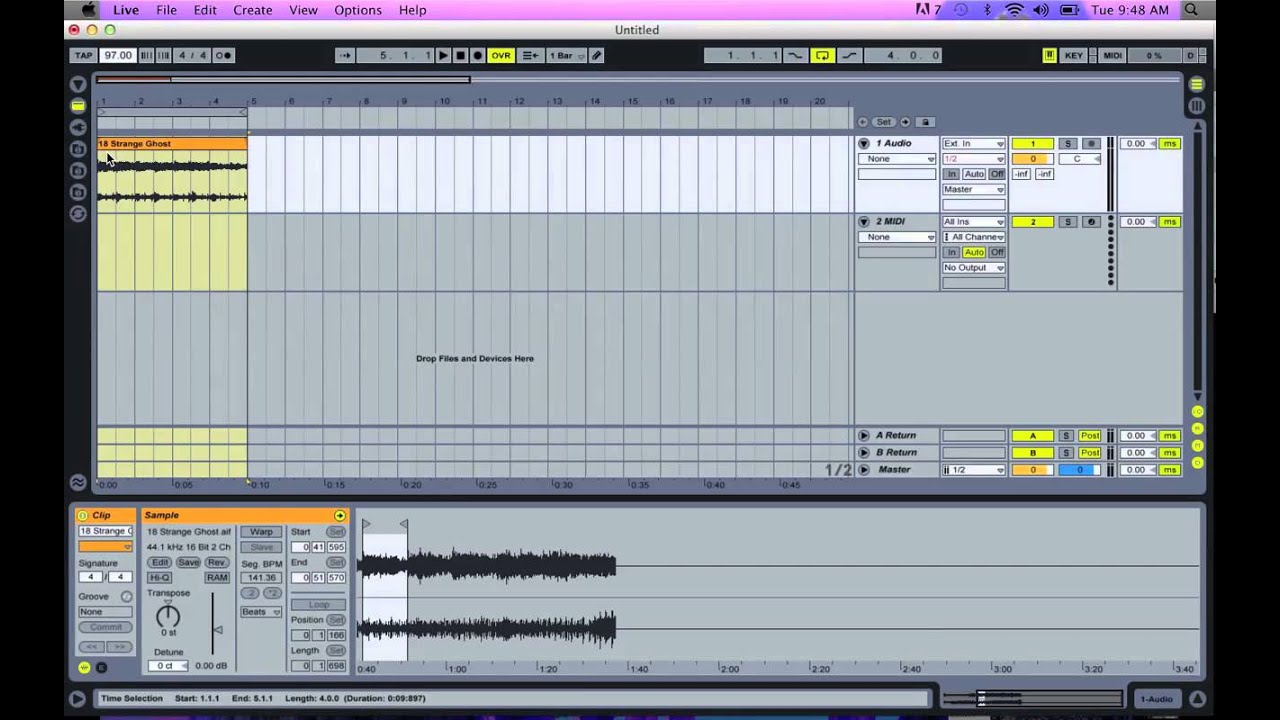The height and width of the screenshot is (720, 1280).
Task: Open the Ext. In input dropdown
Action: (973, 143)
